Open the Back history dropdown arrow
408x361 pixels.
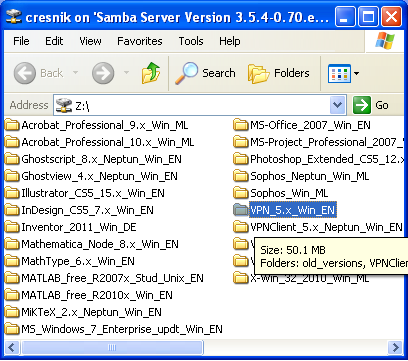pyautogui.click(x=76, y=72)
